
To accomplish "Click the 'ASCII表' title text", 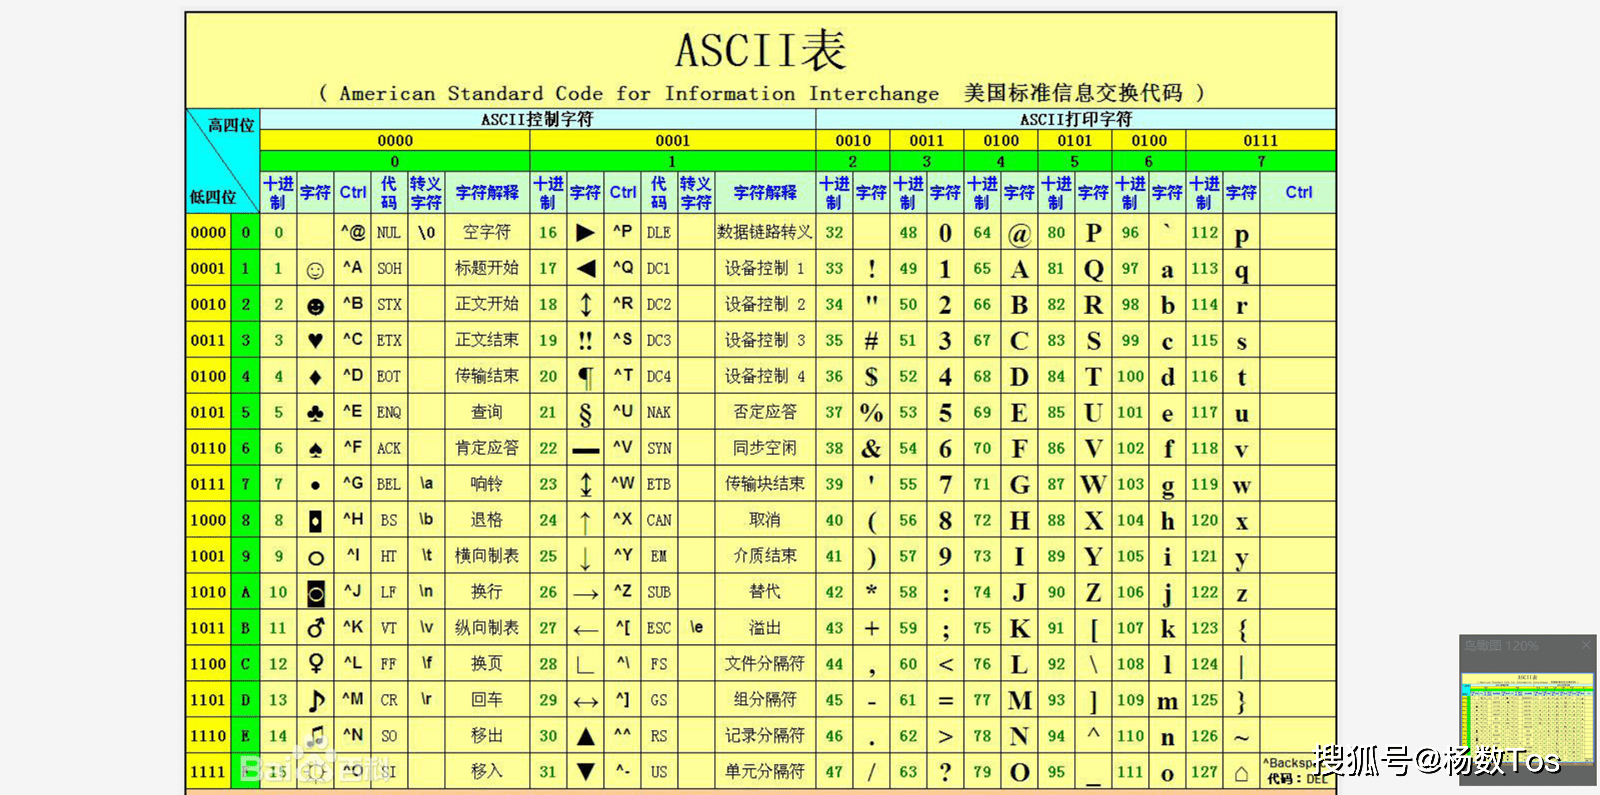I will tap(761, 50).
